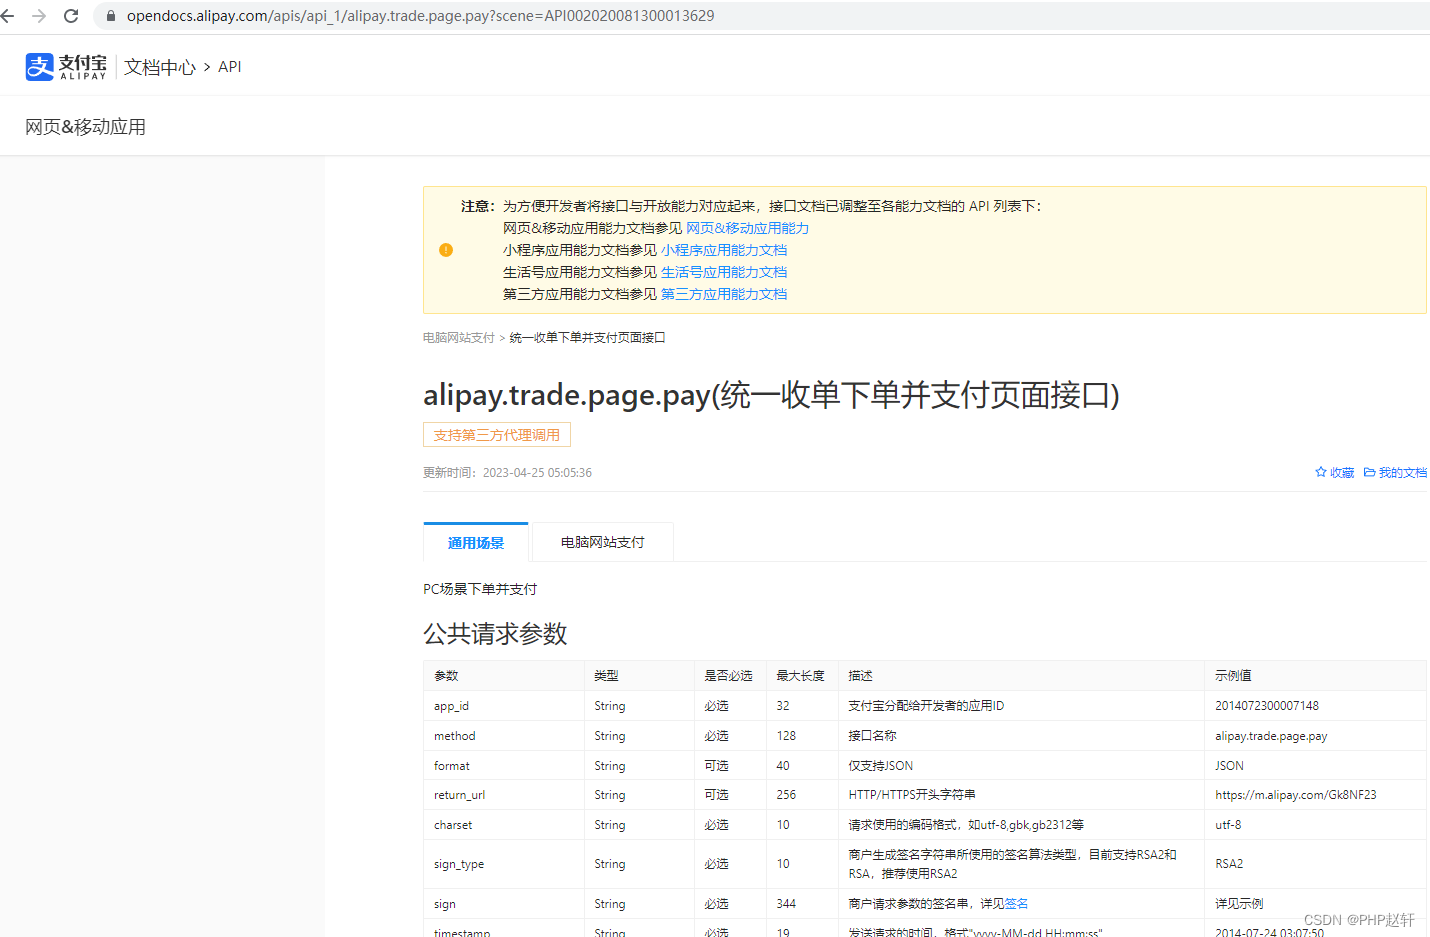Open the 小程序应用能力文档 link

coord(725,249)
